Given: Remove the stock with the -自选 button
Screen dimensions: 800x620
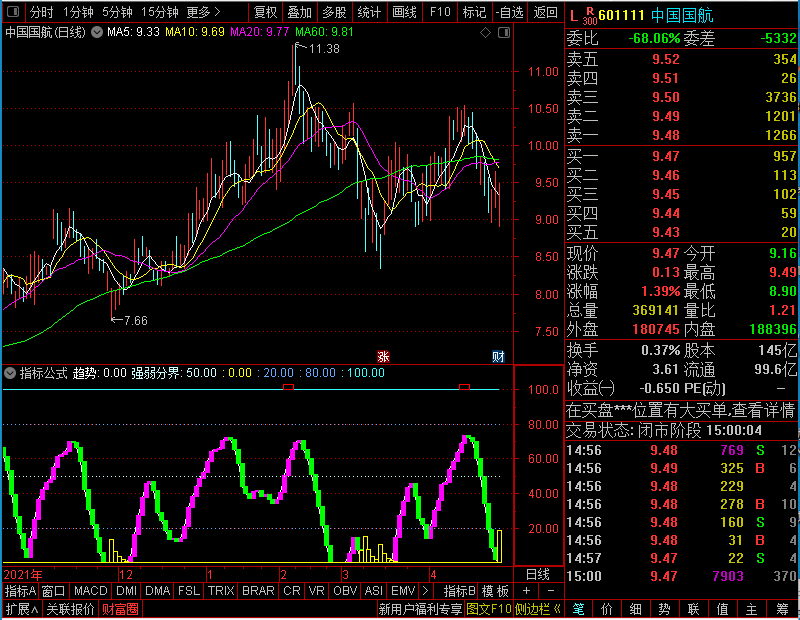Looking at the screenshot, I should [x=510, y=12].
